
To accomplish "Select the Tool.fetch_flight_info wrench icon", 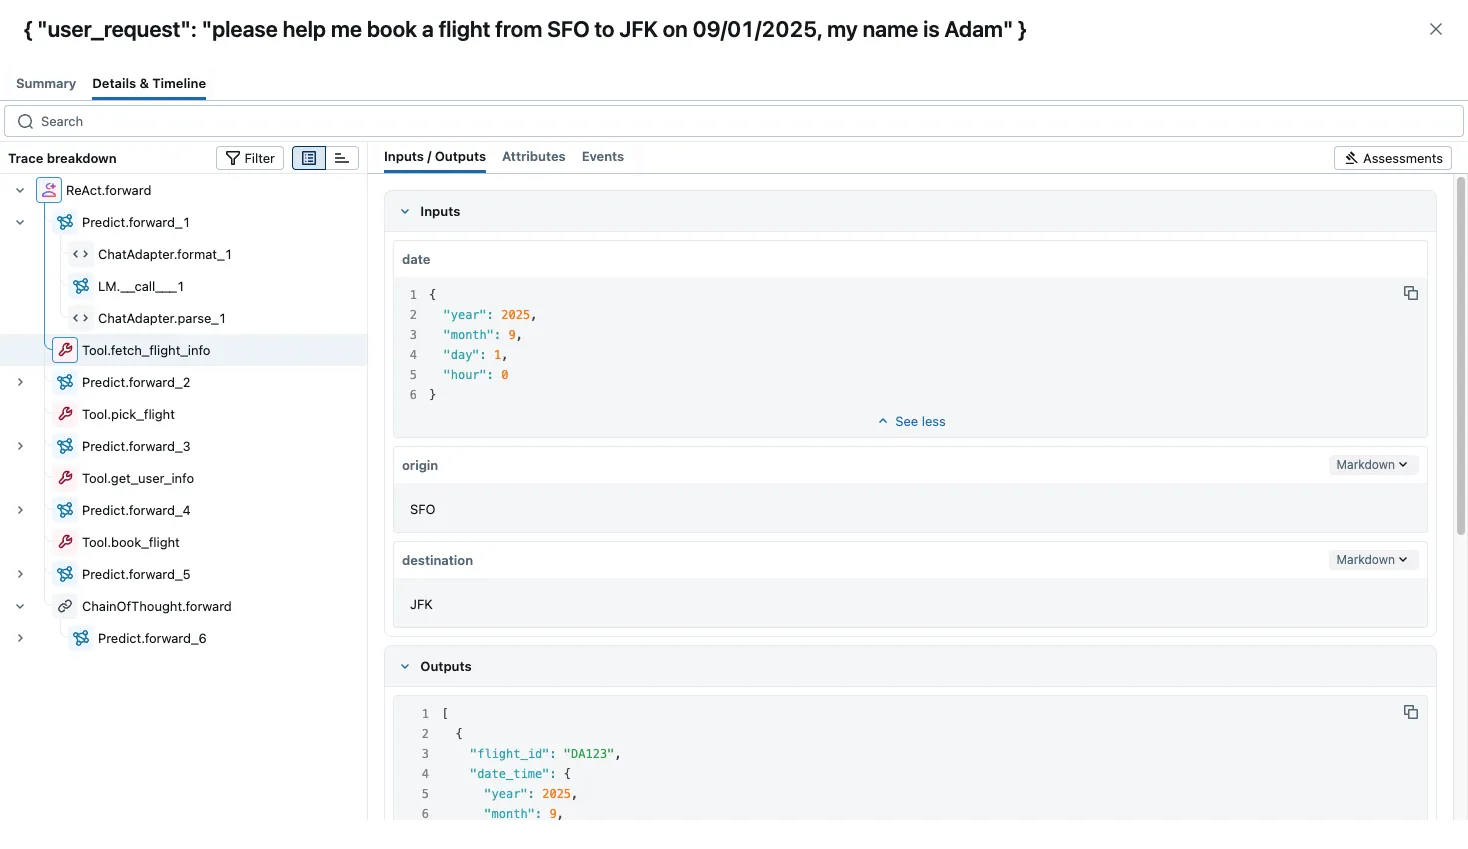I will 65,350.
